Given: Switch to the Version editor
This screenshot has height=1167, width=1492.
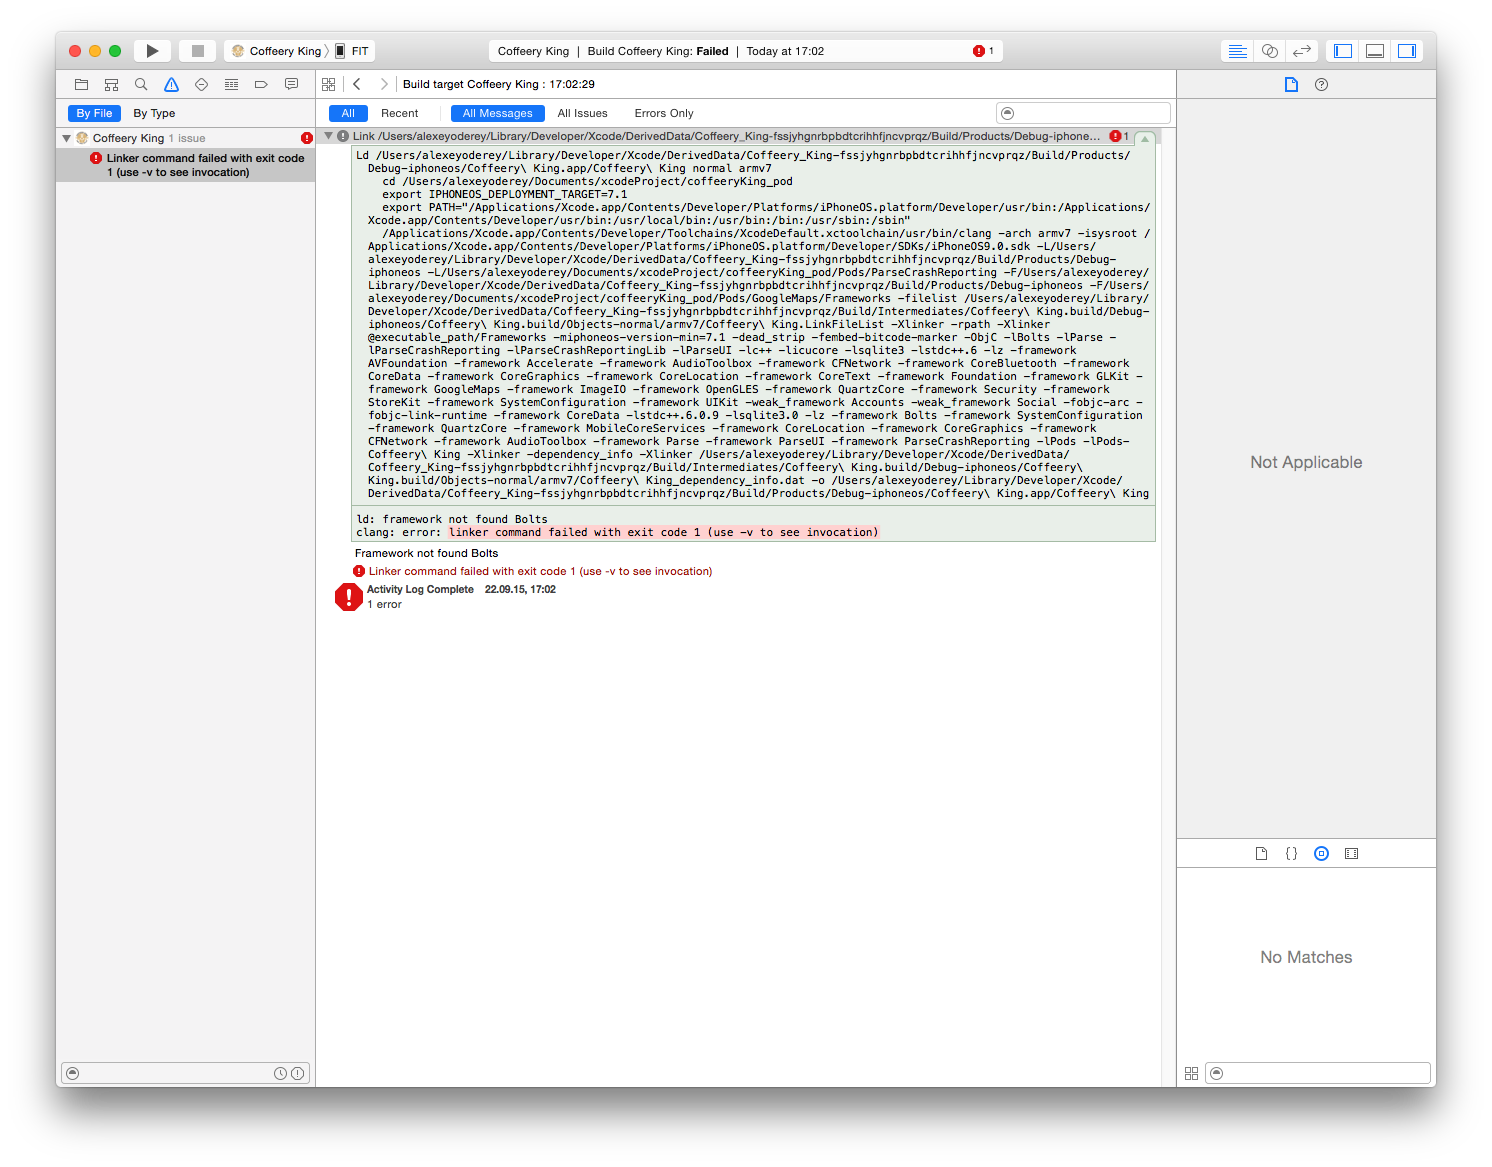Looking at the screenshot, I should click(x=1301, y=51).
